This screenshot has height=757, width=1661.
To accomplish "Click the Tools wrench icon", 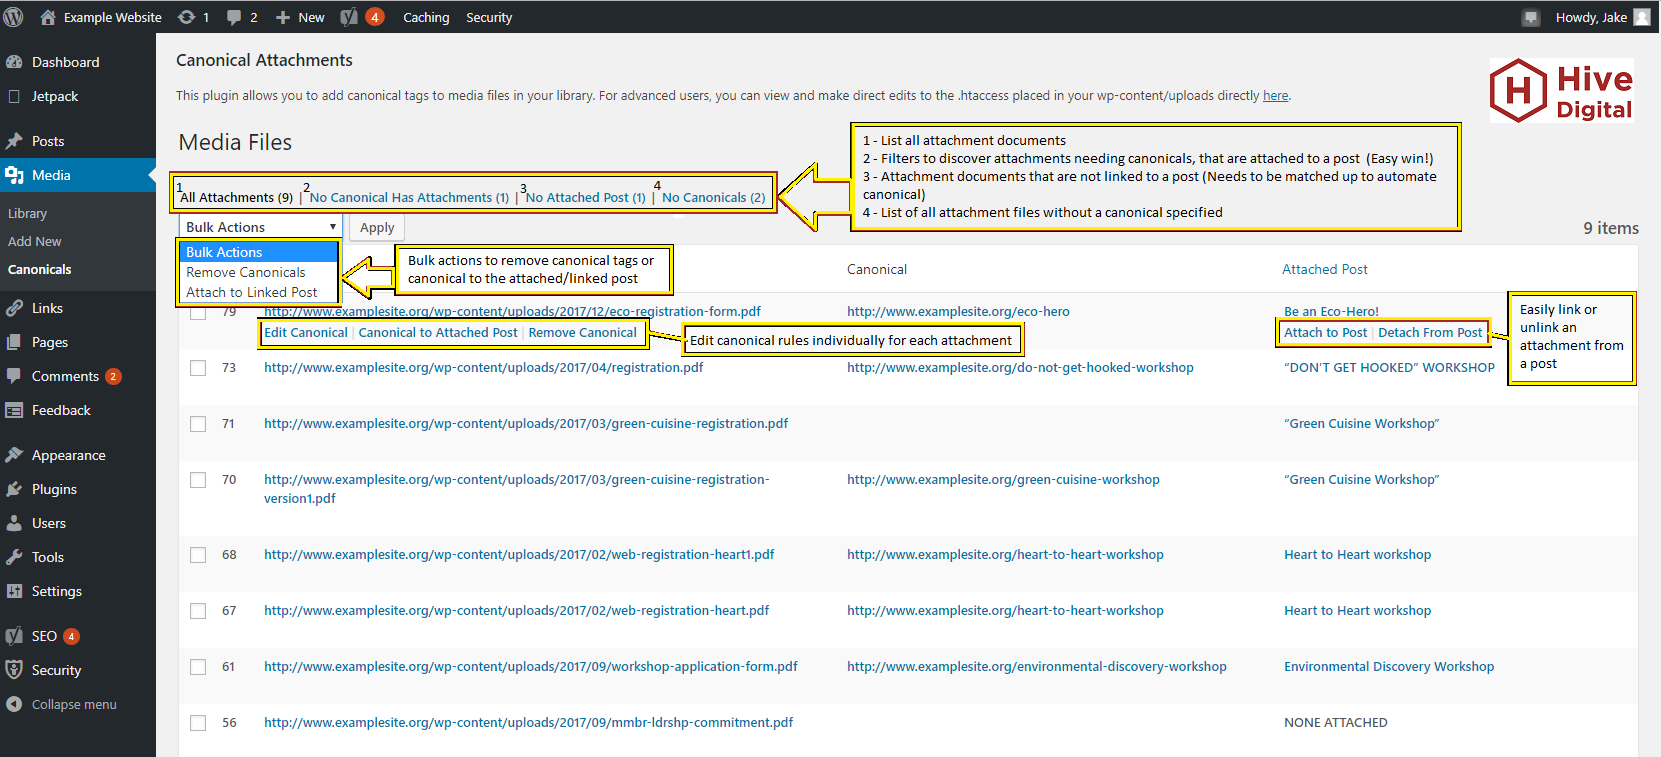I will click(x=14, y=557).
